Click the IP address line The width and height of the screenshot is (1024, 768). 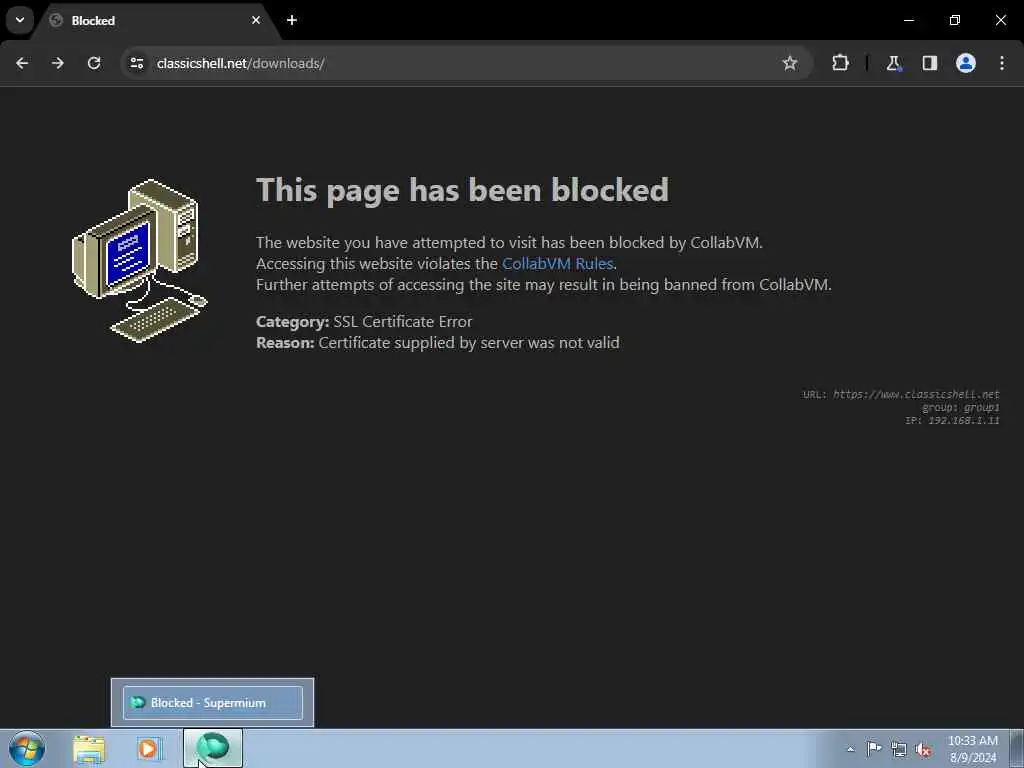[952, 421]
